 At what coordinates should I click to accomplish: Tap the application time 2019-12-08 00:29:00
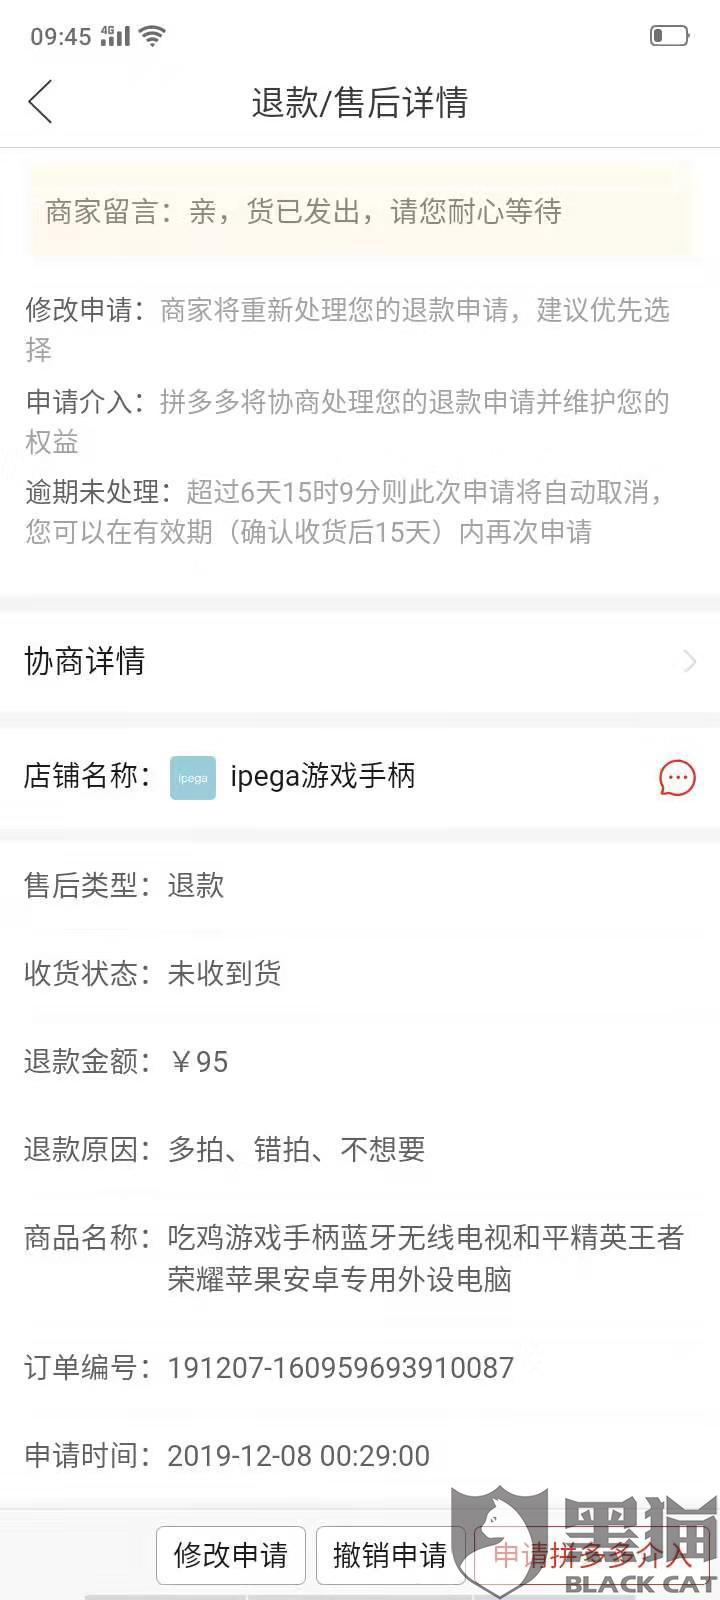point(298,1456)
